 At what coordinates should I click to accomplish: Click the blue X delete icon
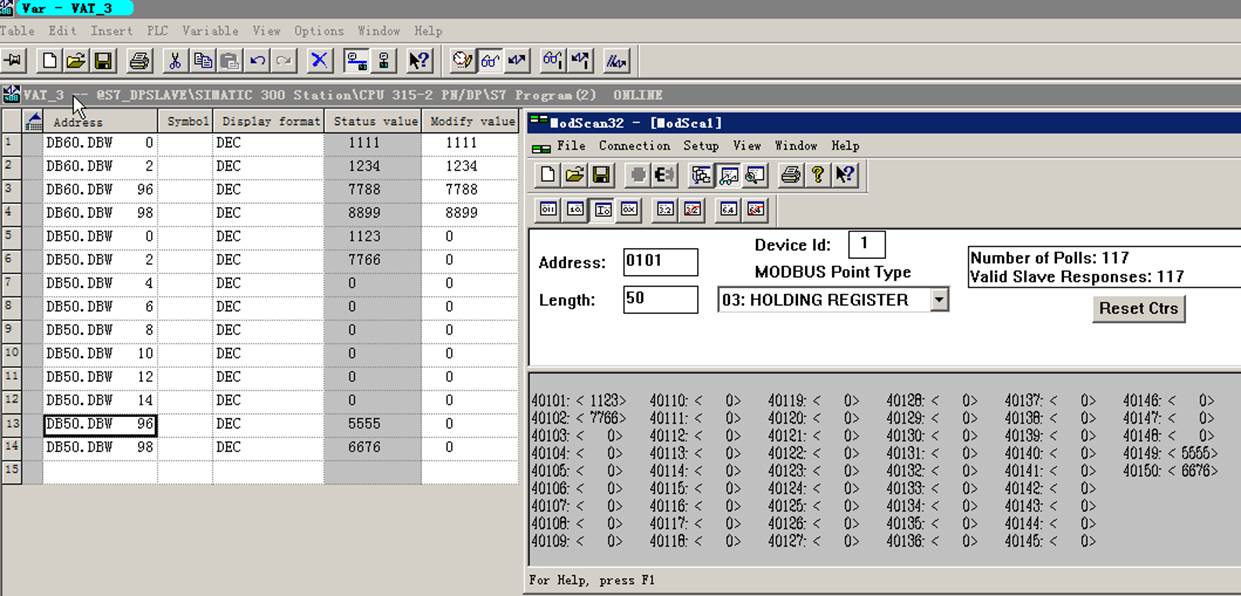[319, 61]
